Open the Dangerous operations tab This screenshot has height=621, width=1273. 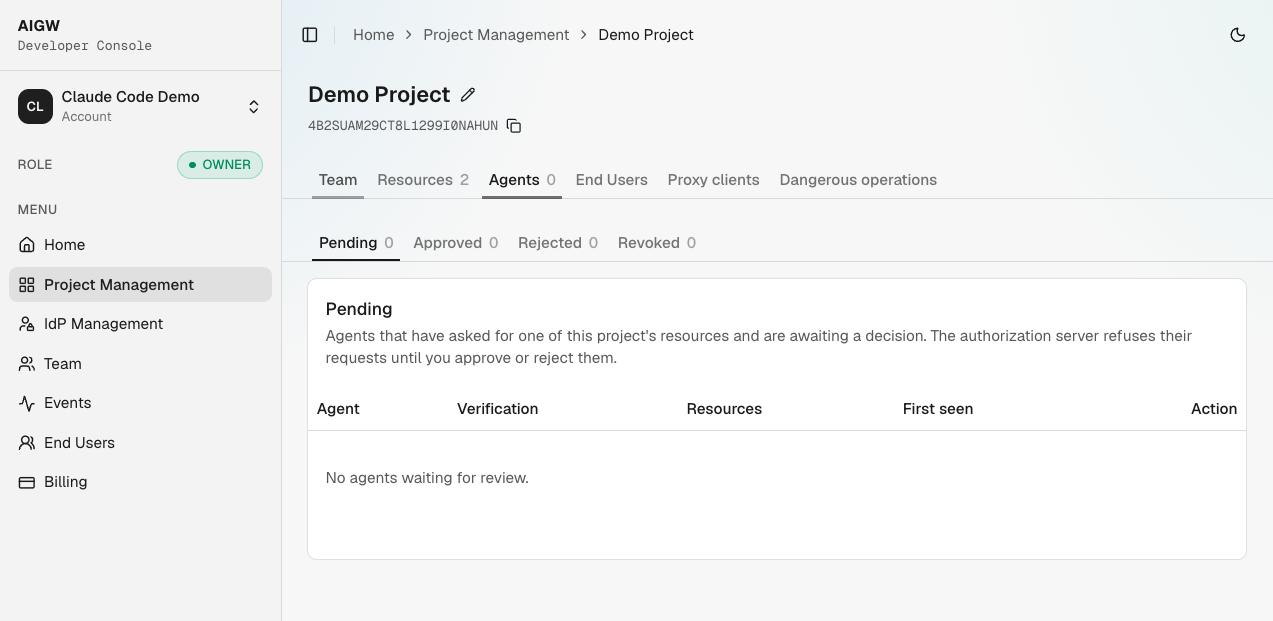(858, 180)
